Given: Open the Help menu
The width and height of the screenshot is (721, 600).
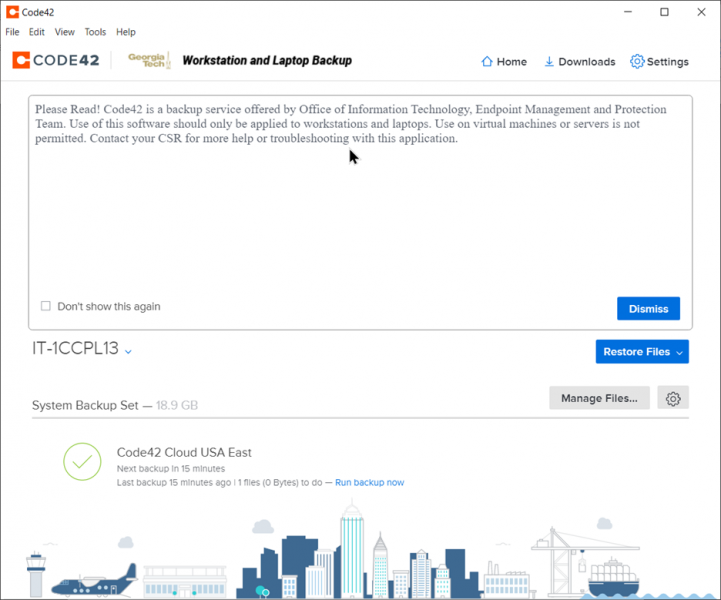Looking at the screenshot, I should [x=126, y=32].
